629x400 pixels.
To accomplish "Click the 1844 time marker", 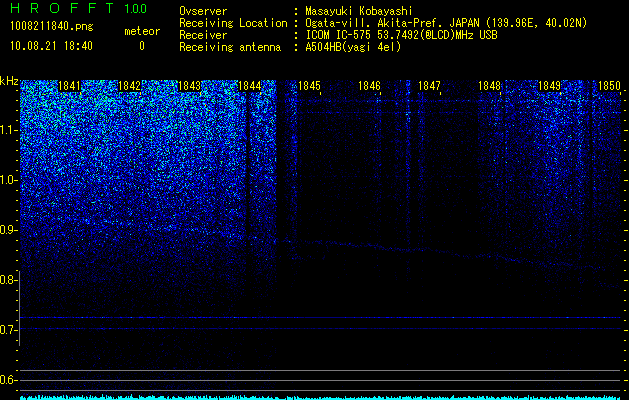I will click(x=250, y=86).
